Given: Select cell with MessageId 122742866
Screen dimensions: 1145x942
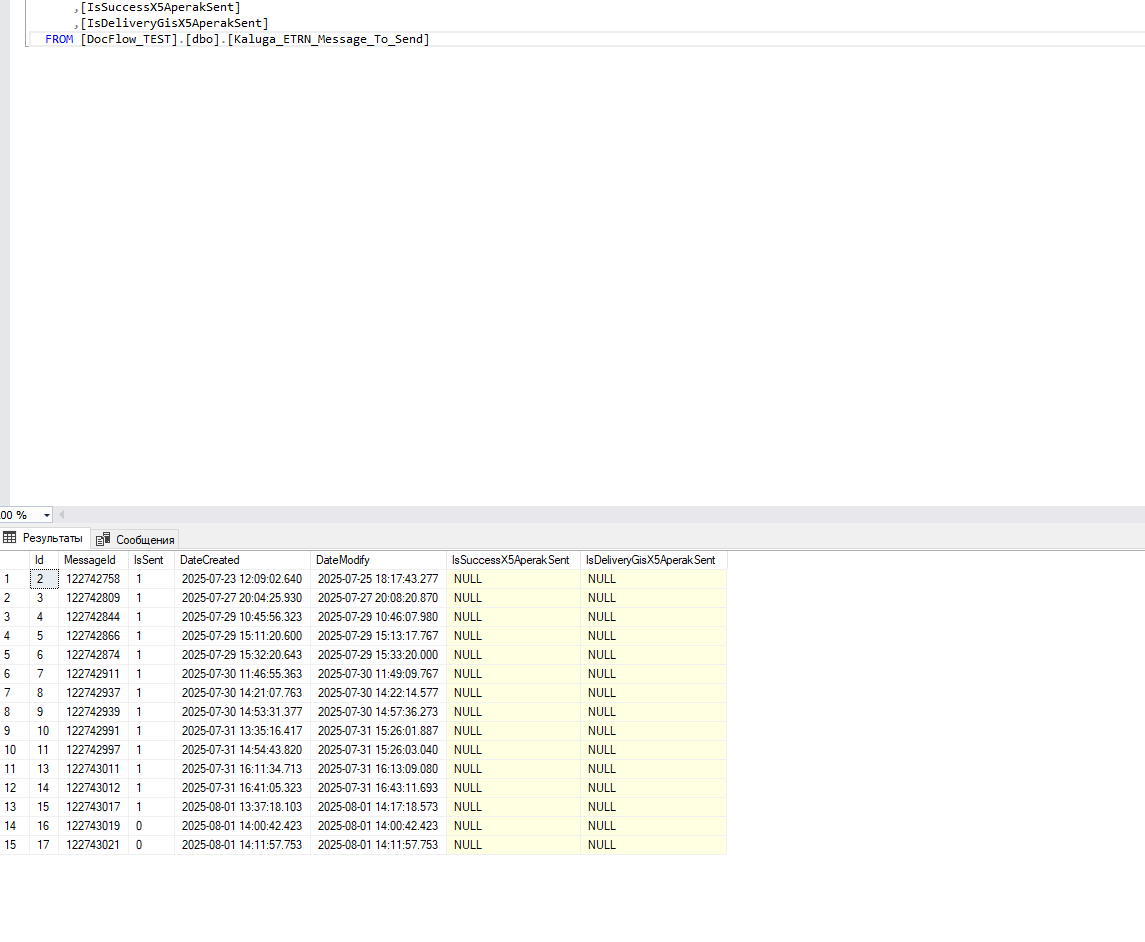Looking at the screenshot, I should coord(93,636).
